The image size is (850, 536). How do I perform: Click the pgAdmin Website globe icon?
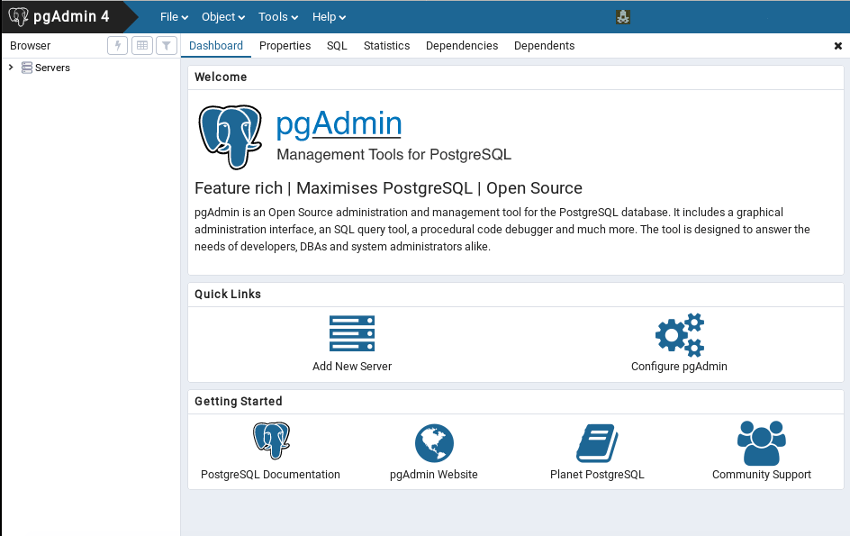pyautogui.click(x=434, y=443)
